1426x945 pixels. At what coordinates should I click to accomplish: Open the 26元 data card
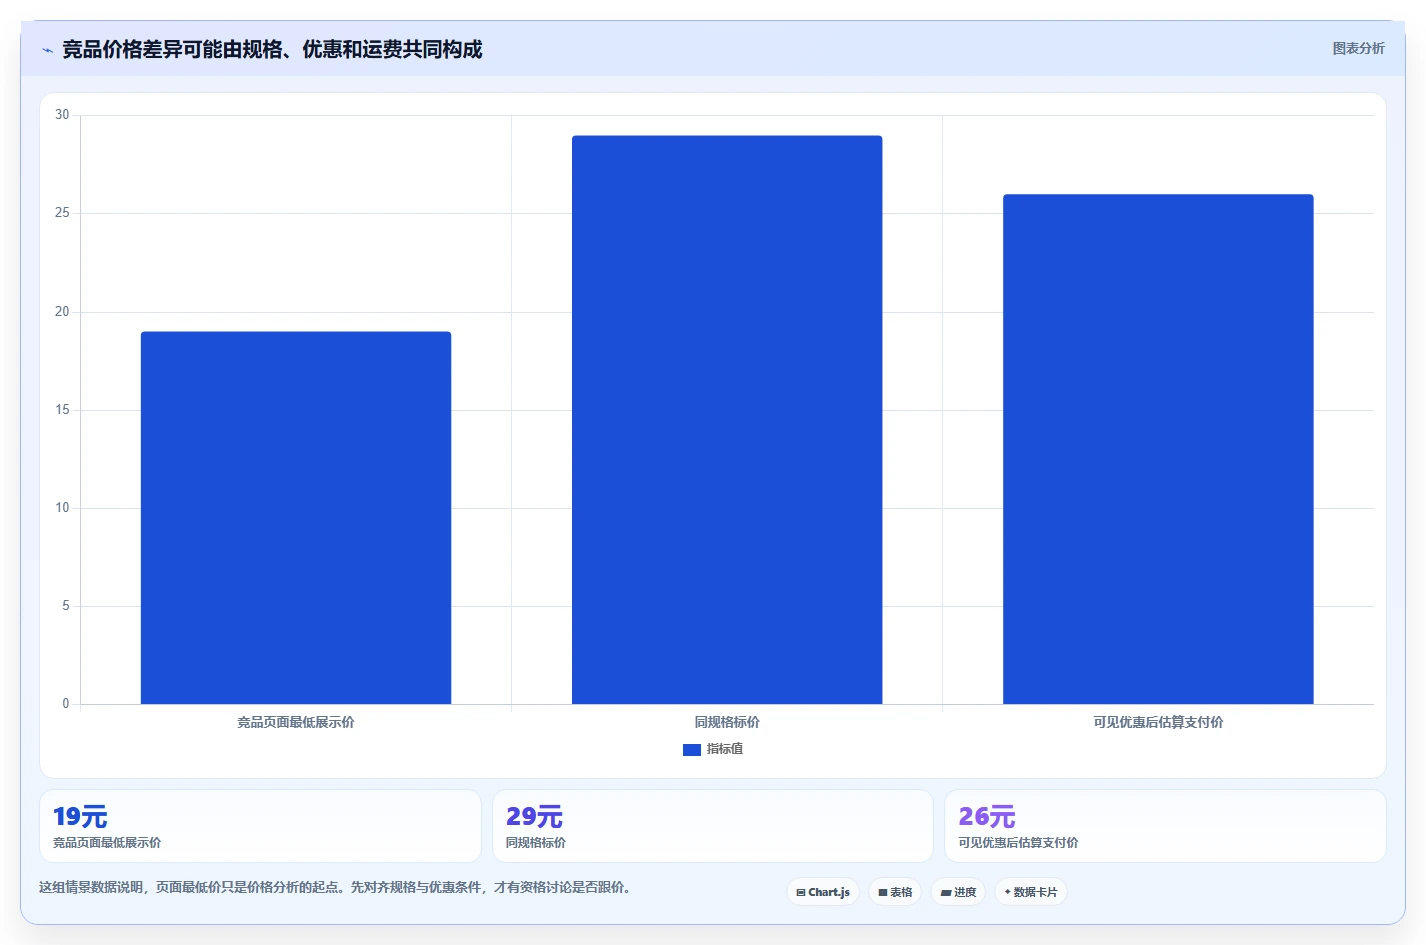click(x=1165, y=826)
